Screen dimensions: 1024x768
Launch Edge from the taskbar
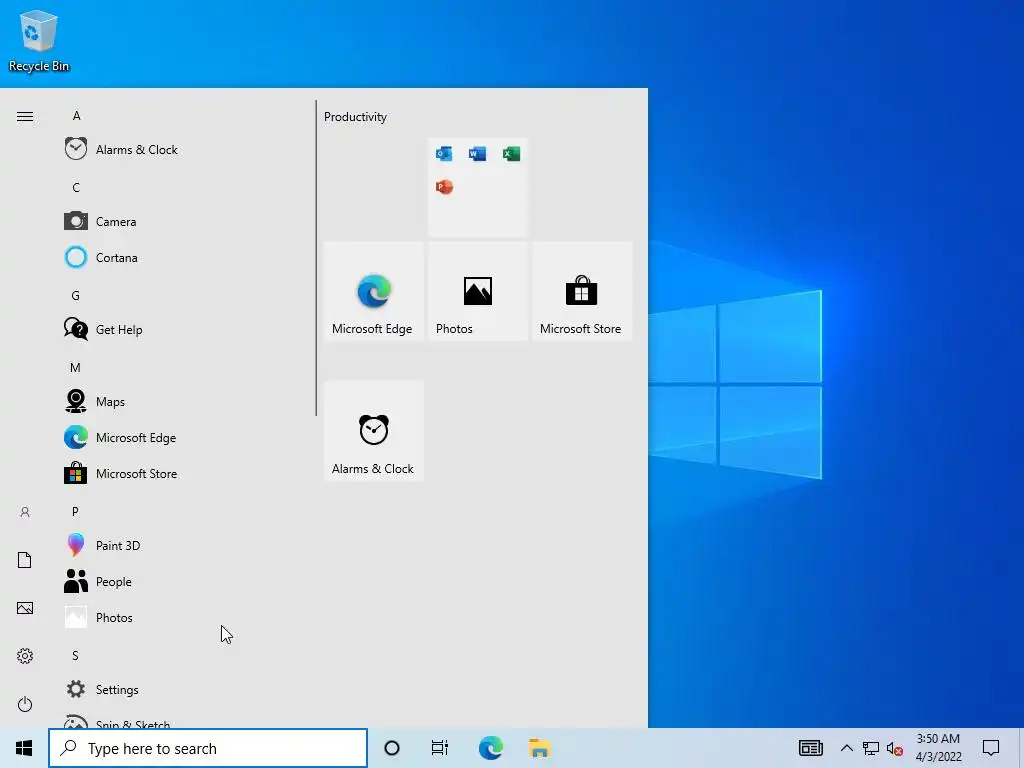coord(490,748)
